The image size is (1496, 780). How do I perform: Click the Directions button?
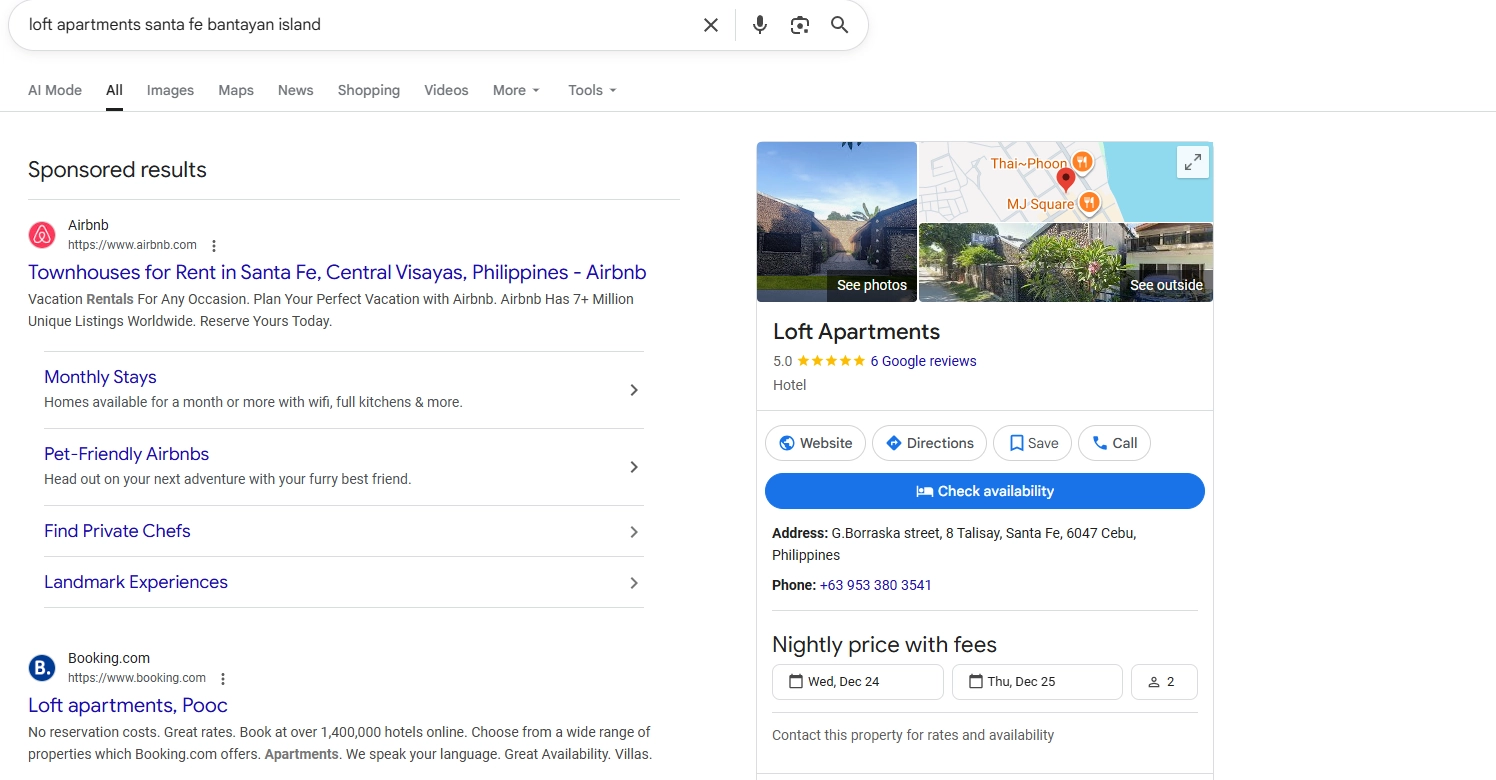(x=929, y=443)
